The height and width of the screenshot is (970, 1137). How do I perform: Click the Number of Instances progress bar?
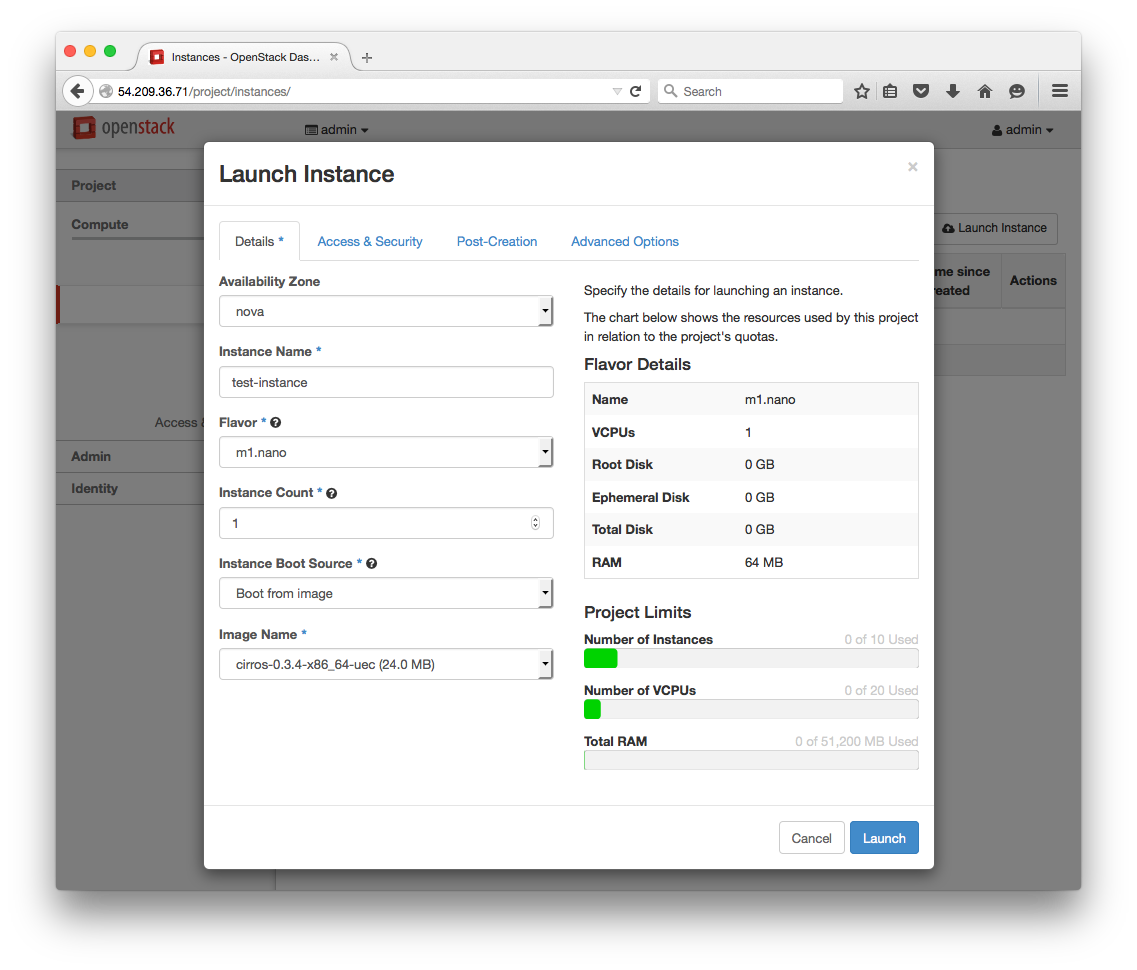751,658
